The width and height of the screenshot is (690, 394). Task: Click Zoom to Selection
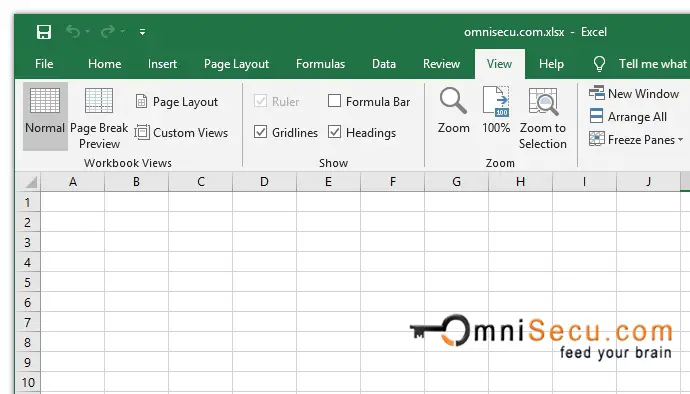[543, 117]
